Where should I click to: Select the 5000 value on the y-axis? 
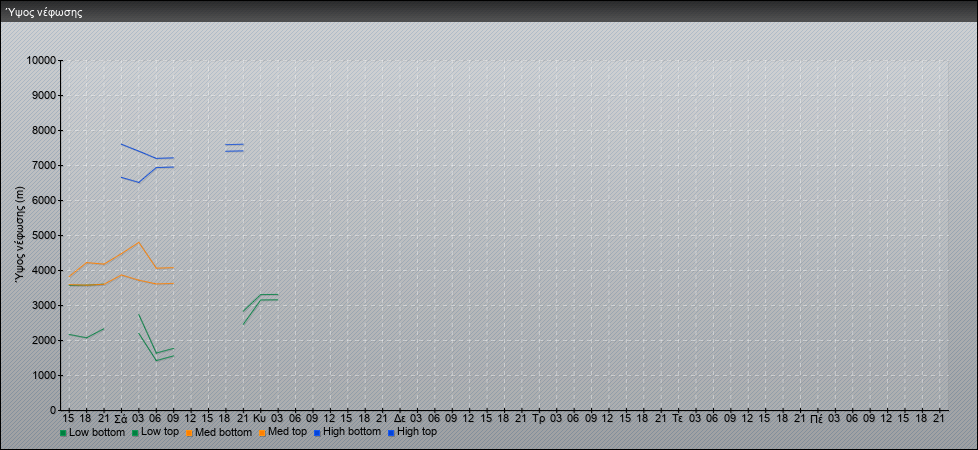[x=44, y=235]
